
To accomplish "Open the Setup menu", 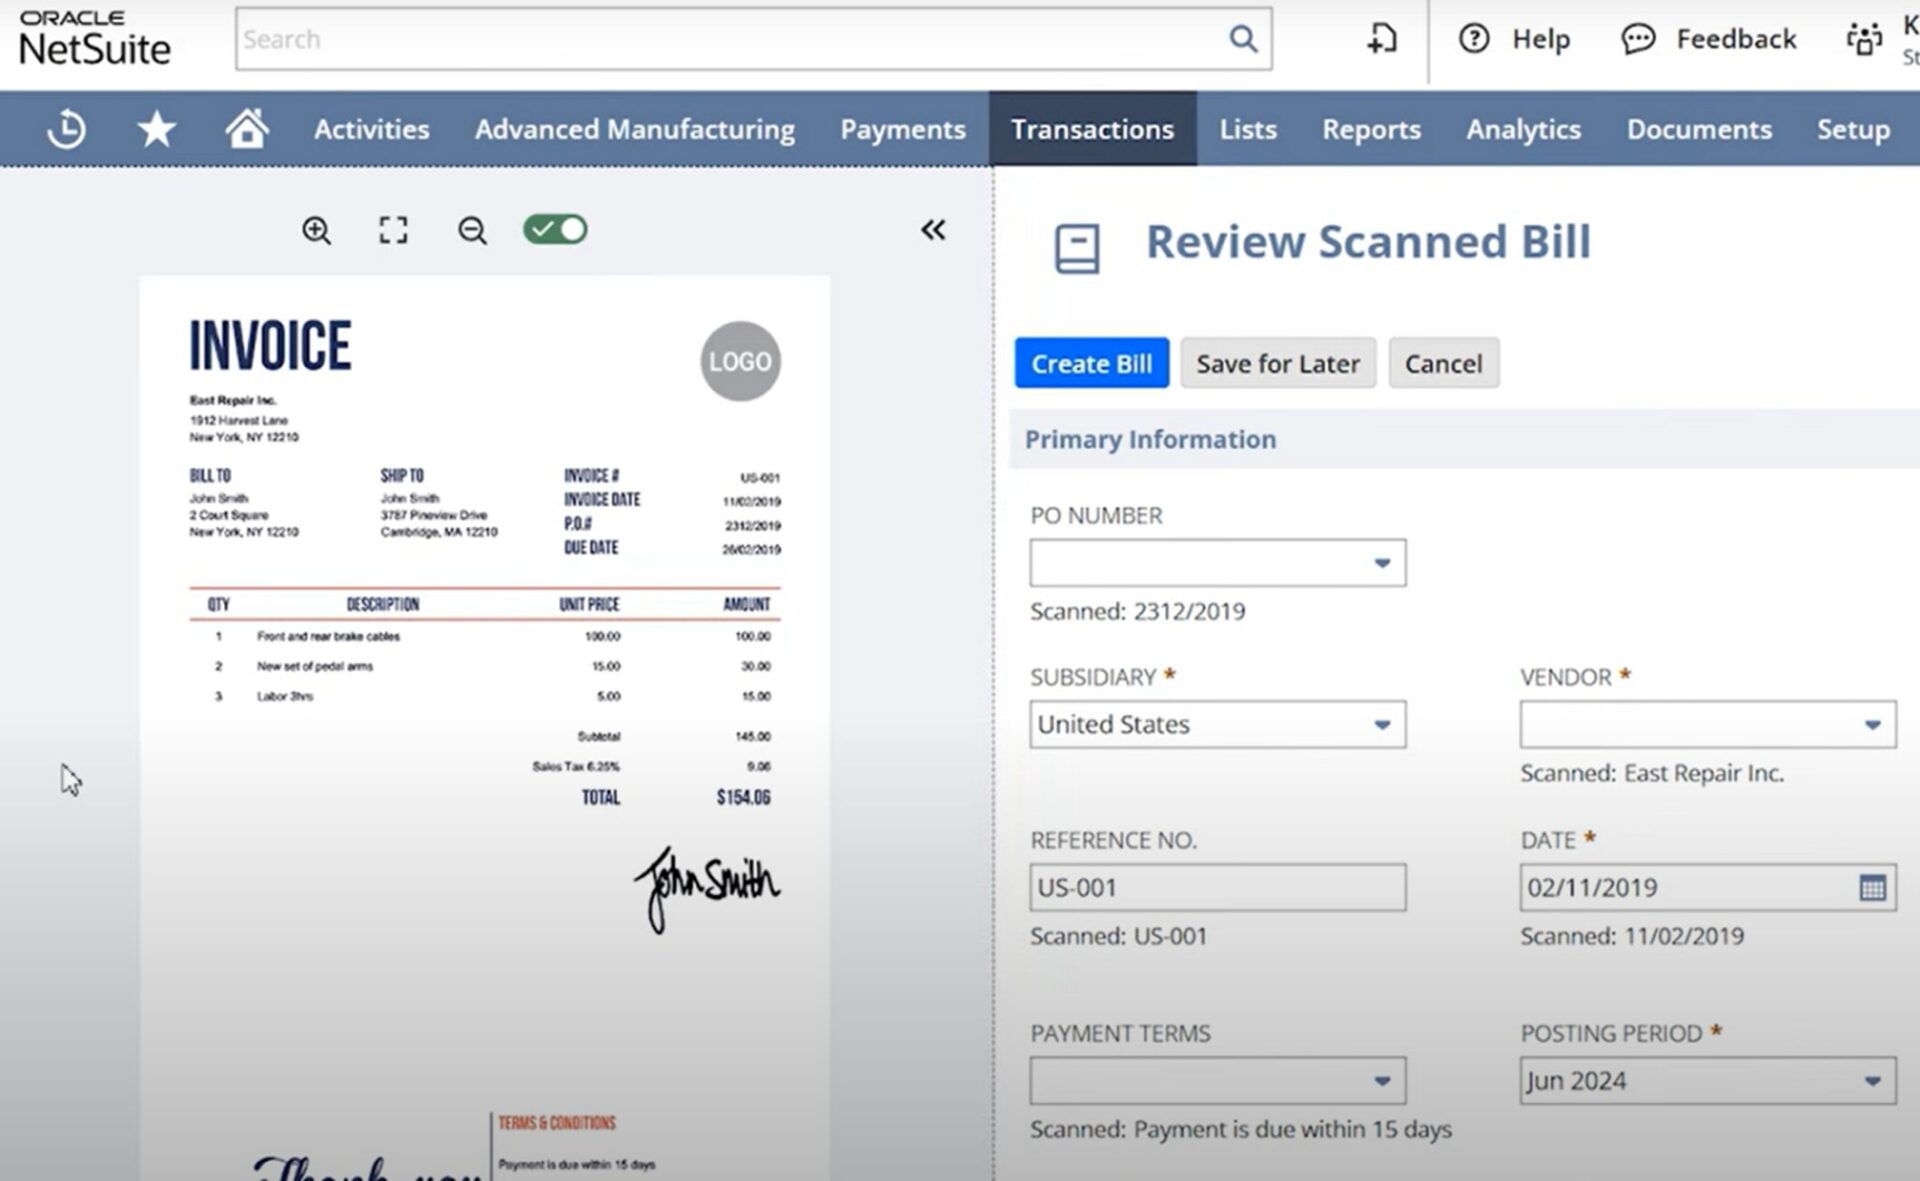I will pos(1853,129).
